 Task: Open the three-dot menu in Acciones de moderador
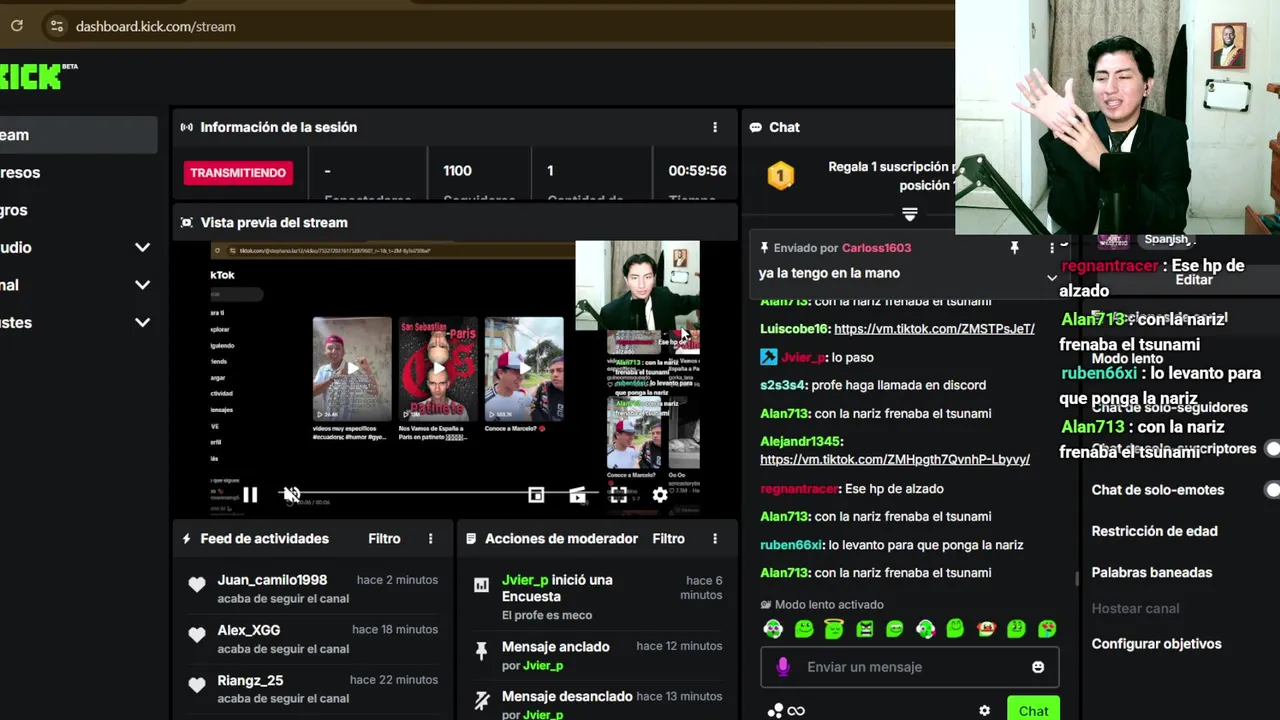pyautogui.click(x=714, y=539)
